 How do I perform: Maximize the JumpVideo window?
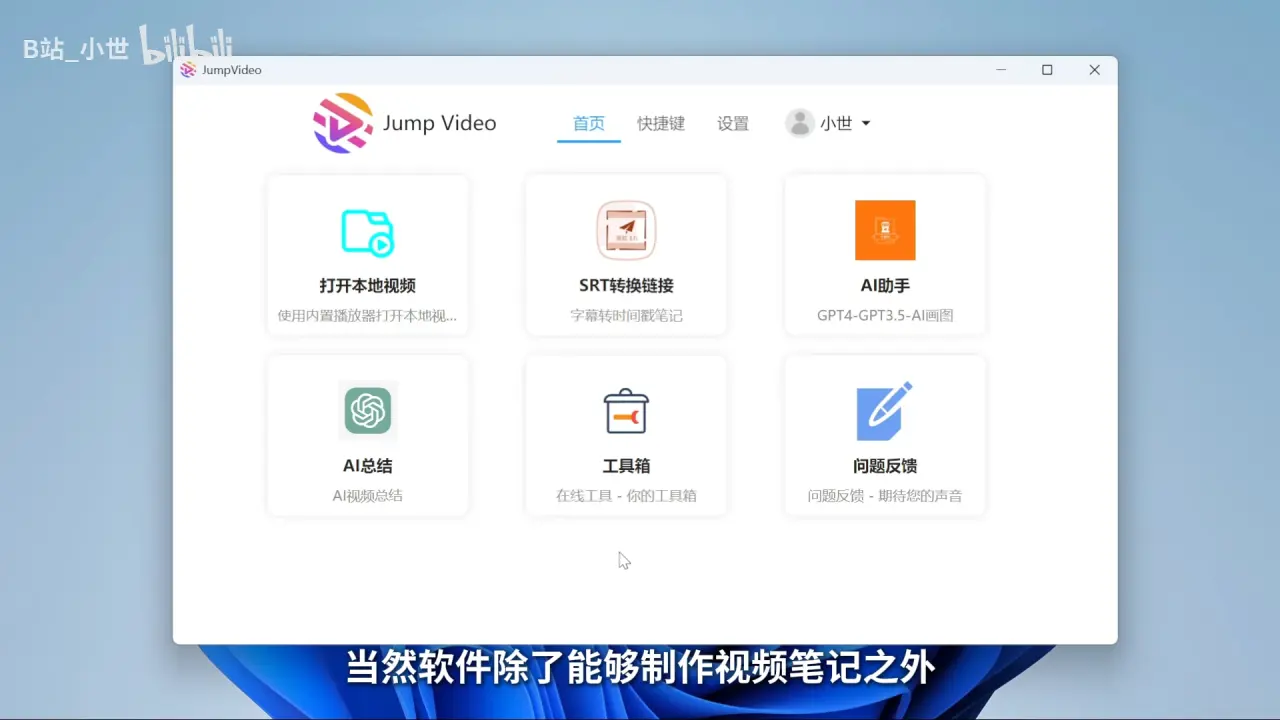click(1047, 70)
